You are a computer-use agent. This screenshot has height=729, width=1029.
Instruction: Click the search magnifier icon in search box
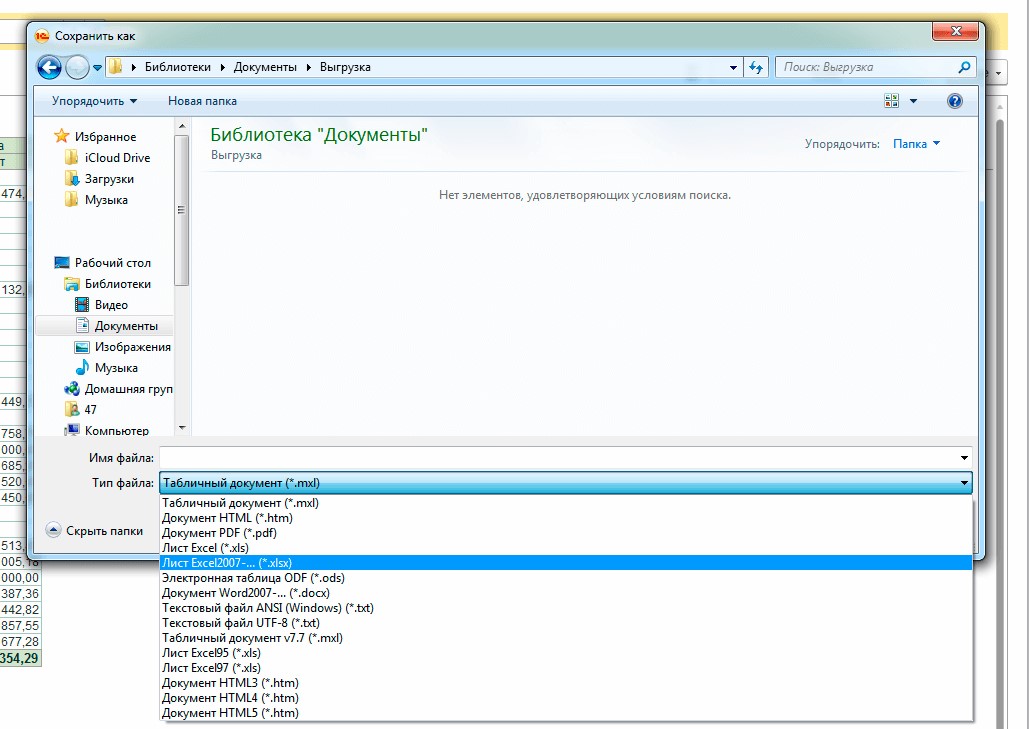[x=964, y=67]
